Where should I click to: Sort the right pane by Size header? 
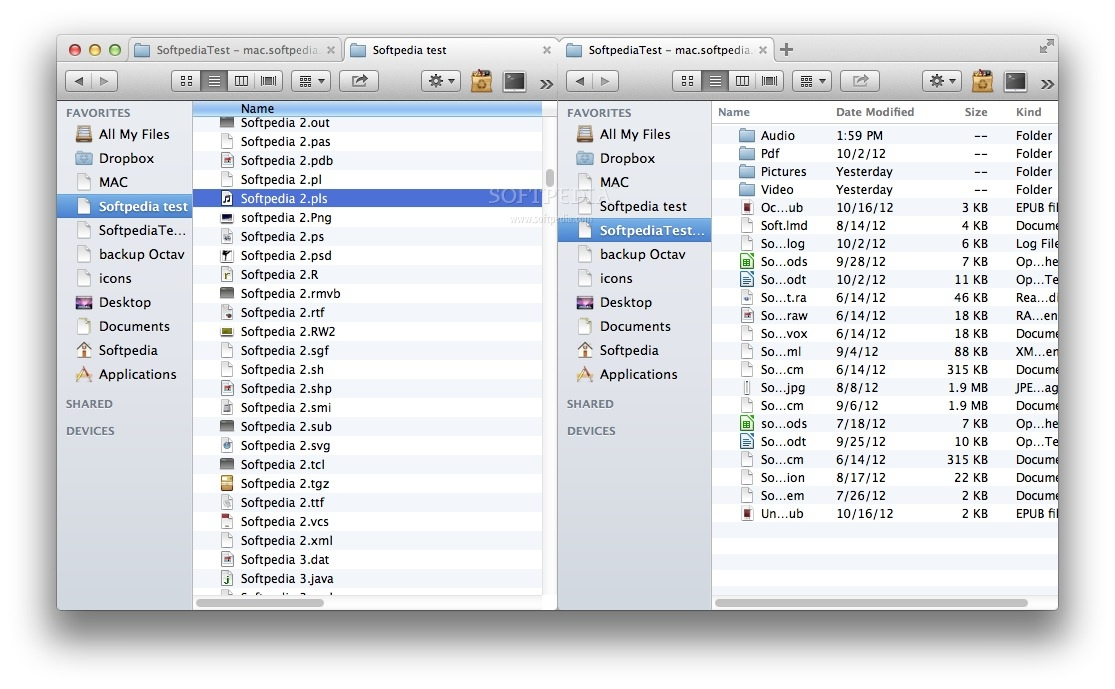coord(976,112)
